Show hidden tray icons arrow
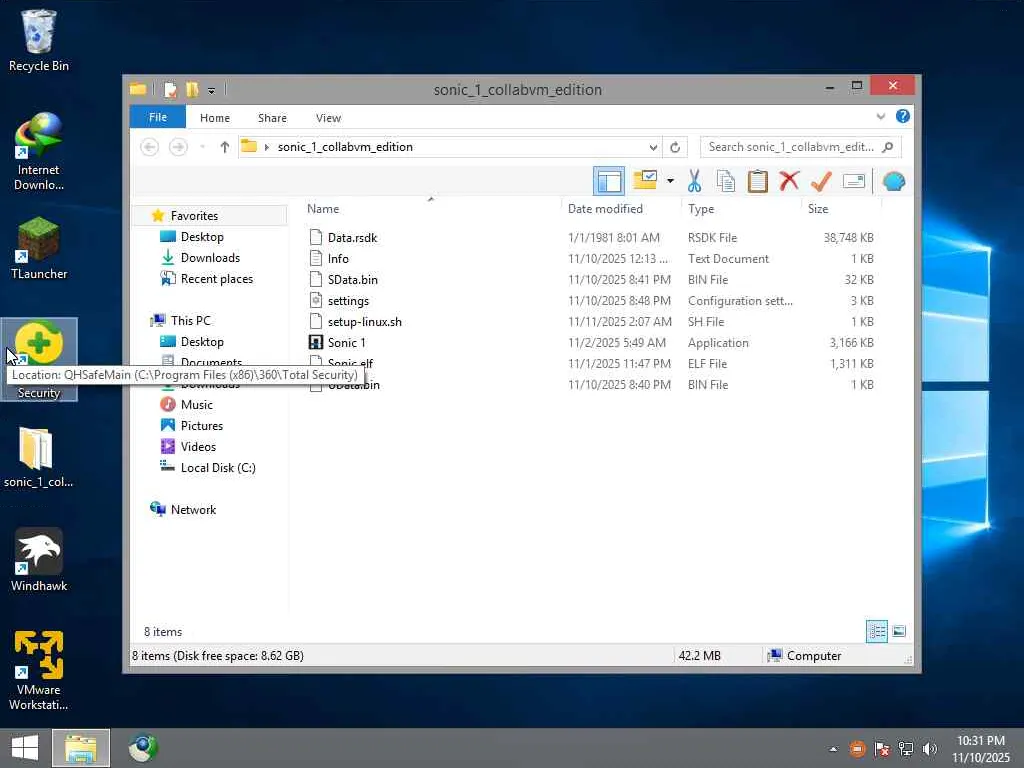The width and height of the screenshot is (1024, 768). (x=833, y=749)
